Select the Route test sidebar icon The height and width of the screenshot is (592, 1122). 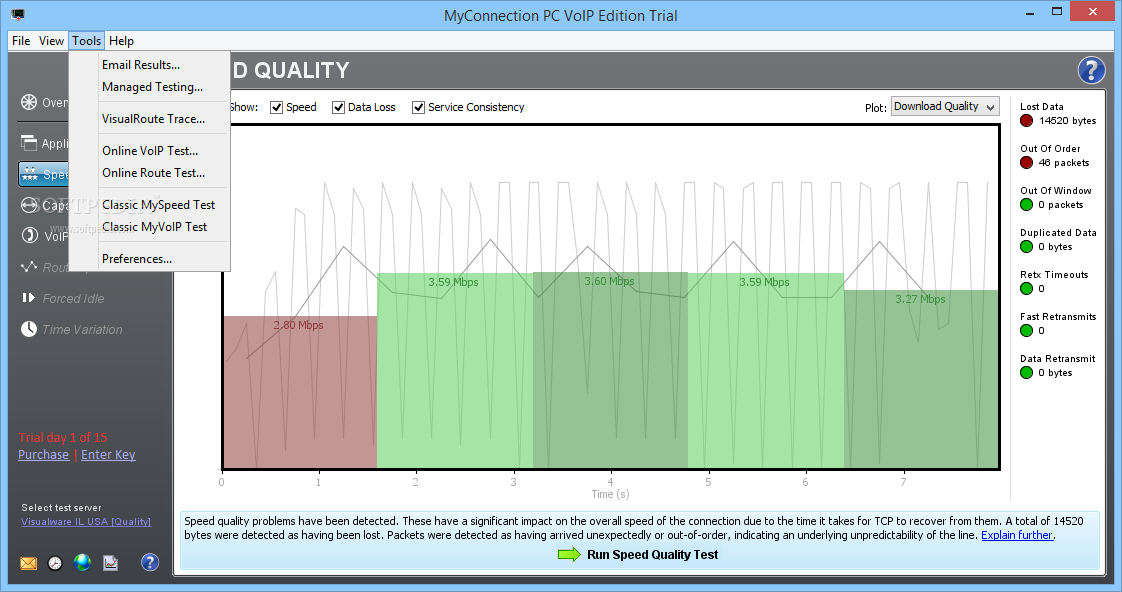click(x=29, y=267)
